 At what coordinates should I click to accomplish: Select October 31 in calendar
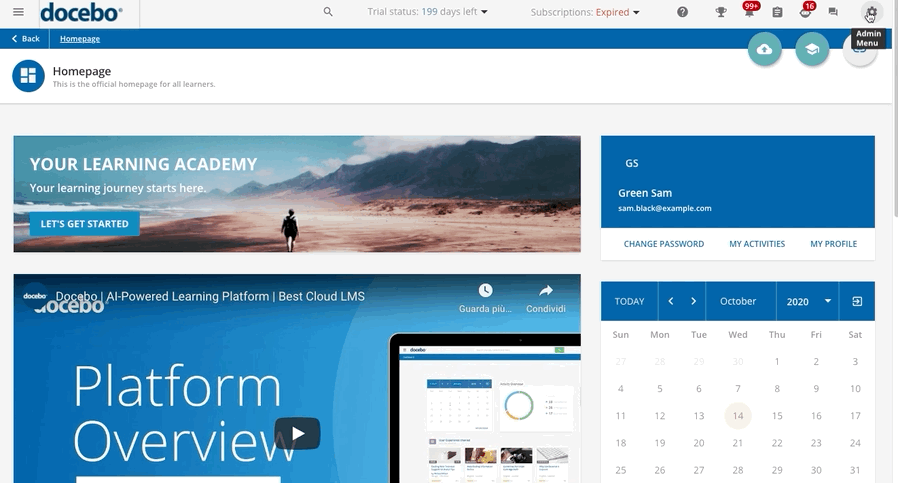(855, 470)
